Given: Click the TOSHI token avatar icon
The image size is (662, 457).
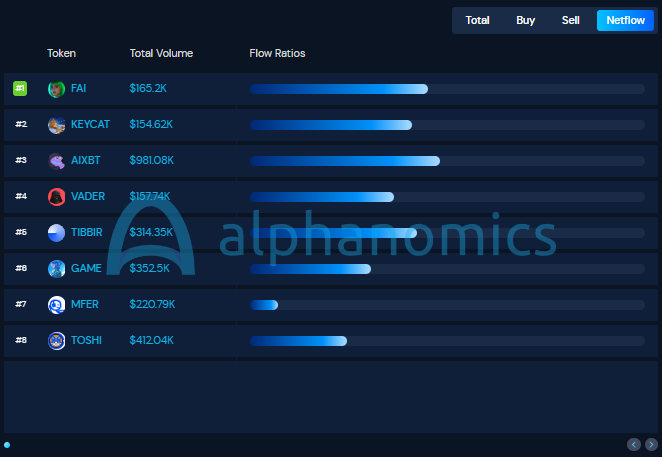Looking at the screenshot, I should [56, 340].
